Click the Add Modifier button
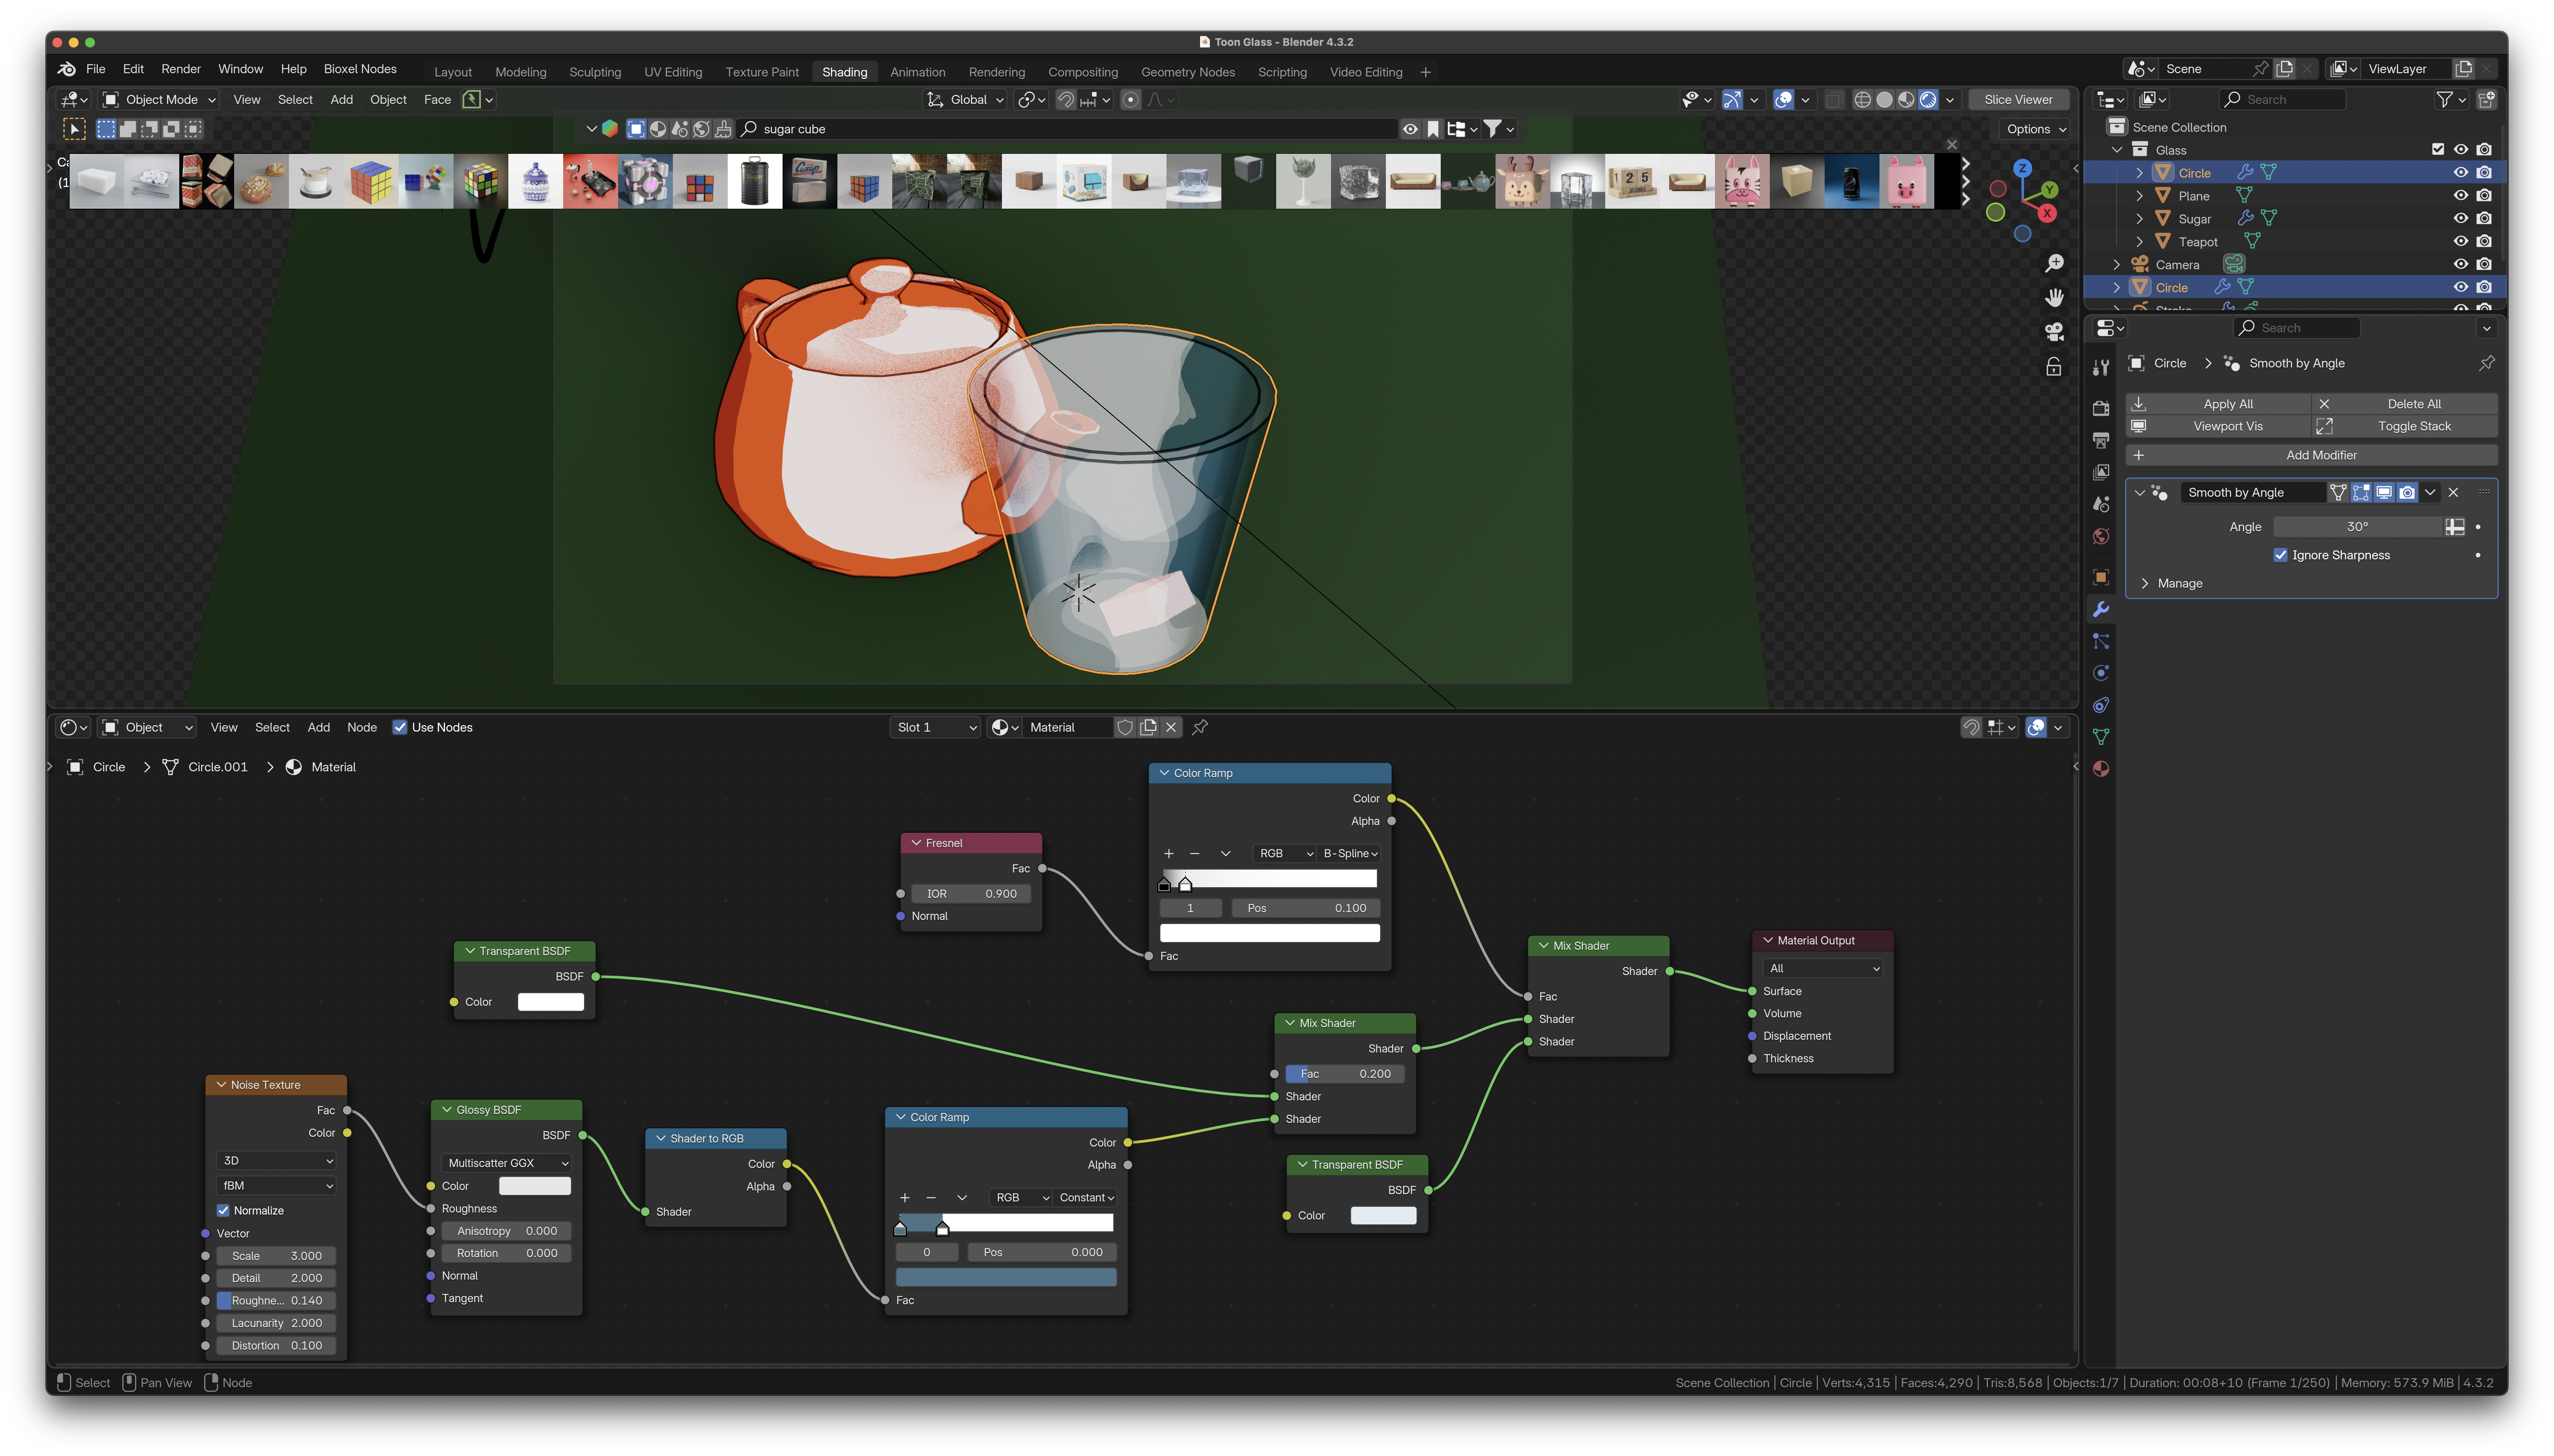 tap(2312, 455)
